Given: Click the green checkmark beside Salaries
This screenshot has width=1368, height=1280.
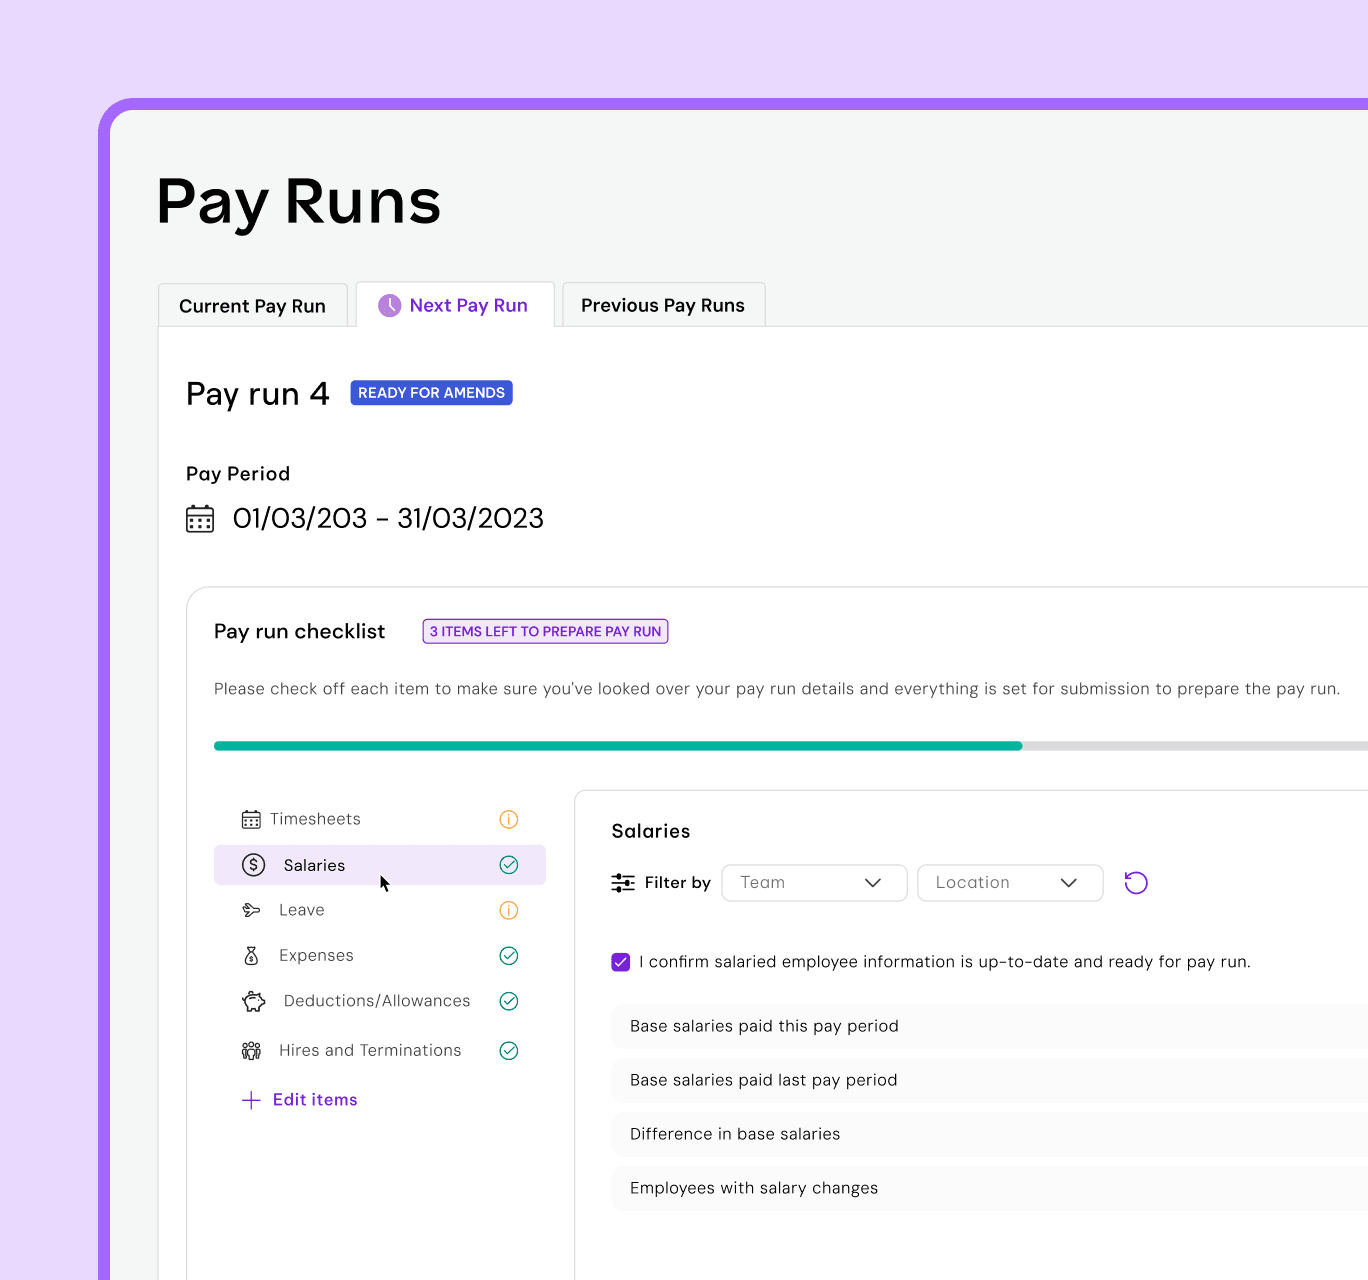Looking at the screenshot, I should pyautogui.click(x=509, y=864).
